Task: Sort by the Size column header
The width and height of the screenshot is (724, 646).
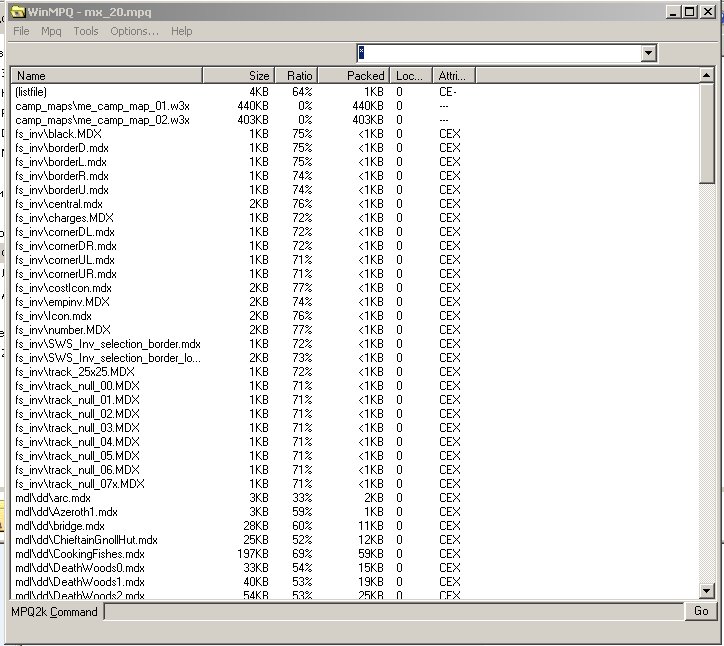Action: point(238,75)
